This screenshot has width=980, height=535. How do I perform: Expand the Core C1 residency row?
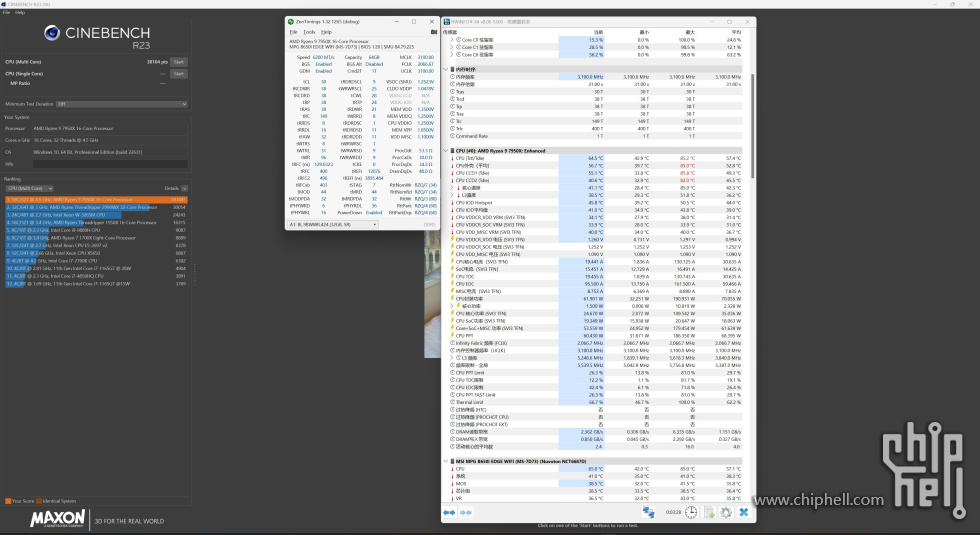451,47
